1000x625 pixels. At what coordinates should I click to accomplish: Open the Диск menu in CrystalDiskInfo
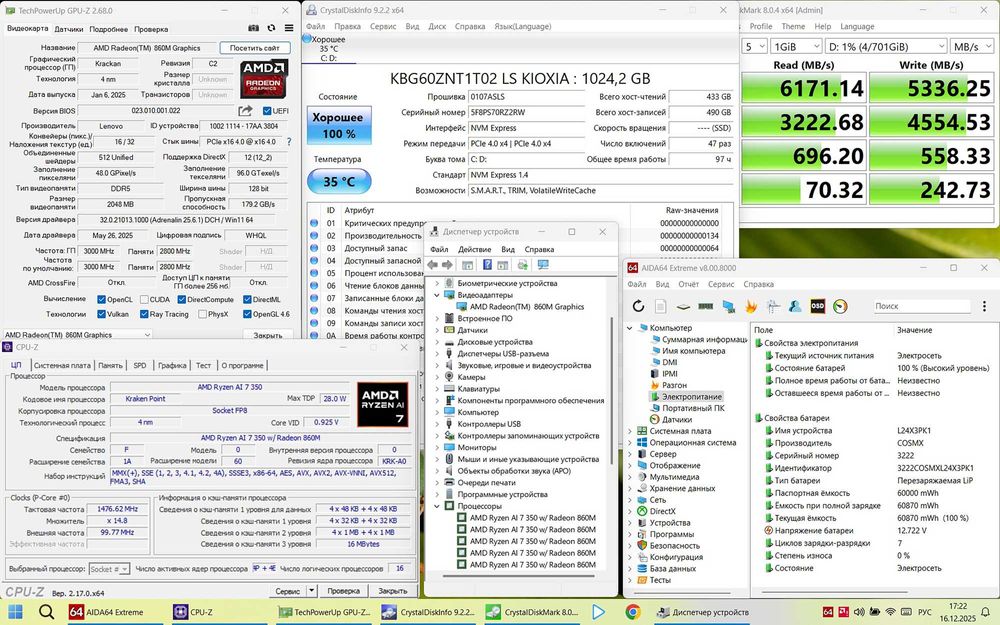(x=437, y=26)
